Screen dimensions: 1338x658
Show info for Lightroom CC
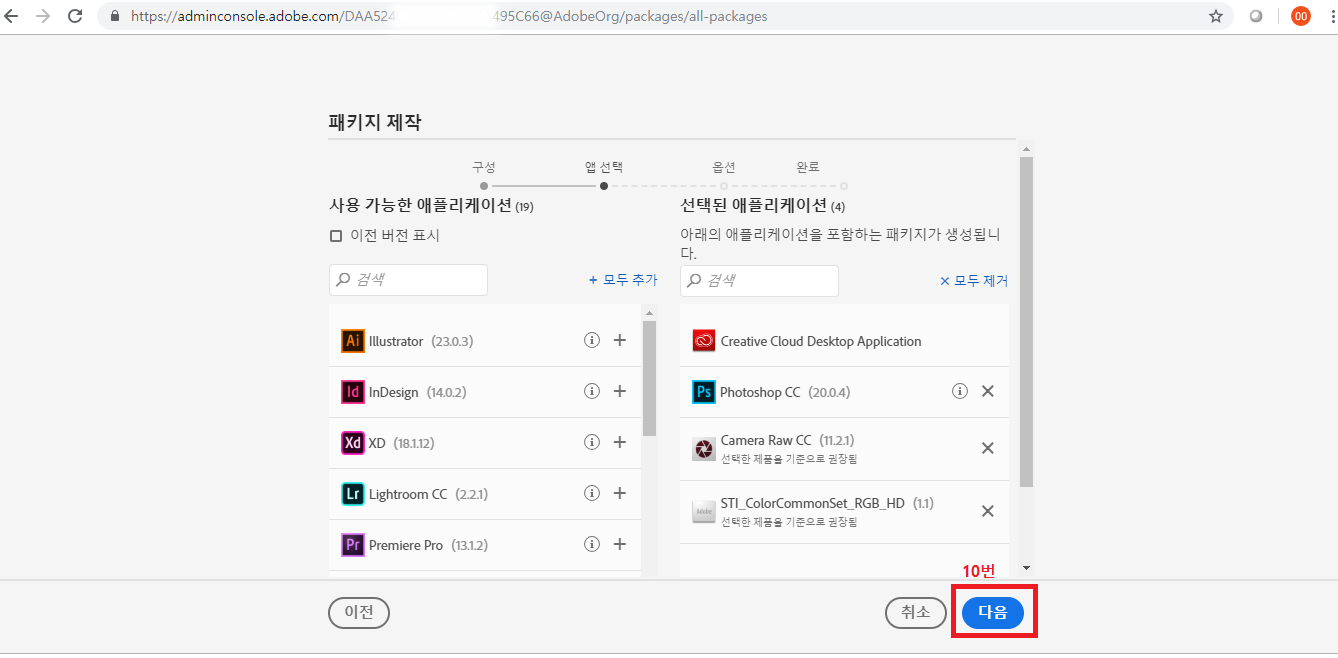[591, 493]
